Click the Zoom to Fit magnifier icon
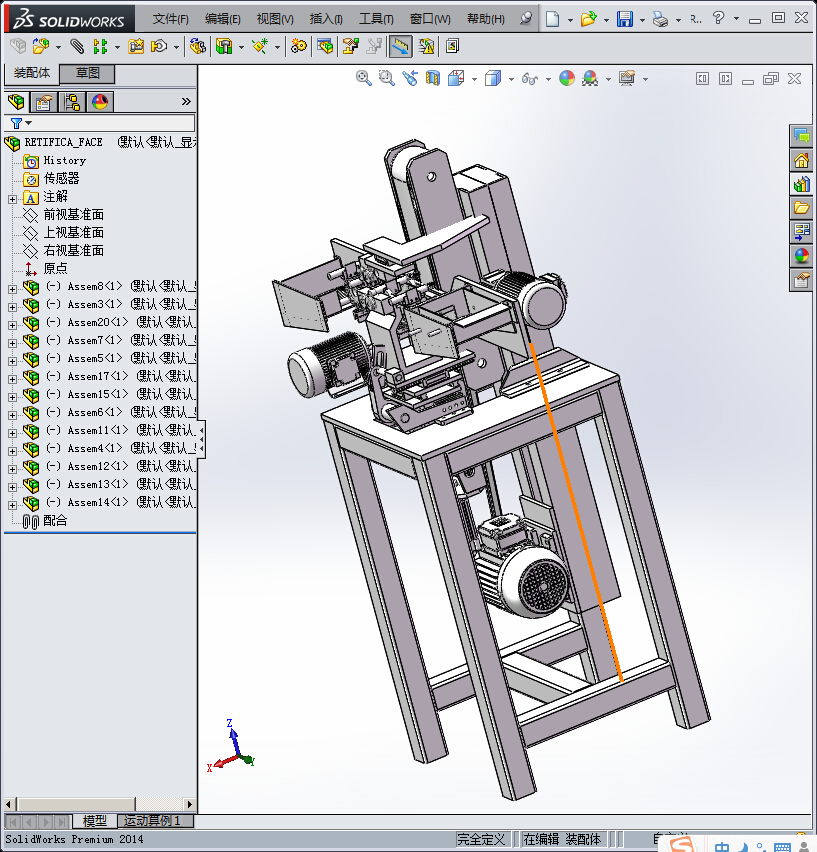Viewport: 817px width, 852px height. pyautogui.click(x=363, y=78)
